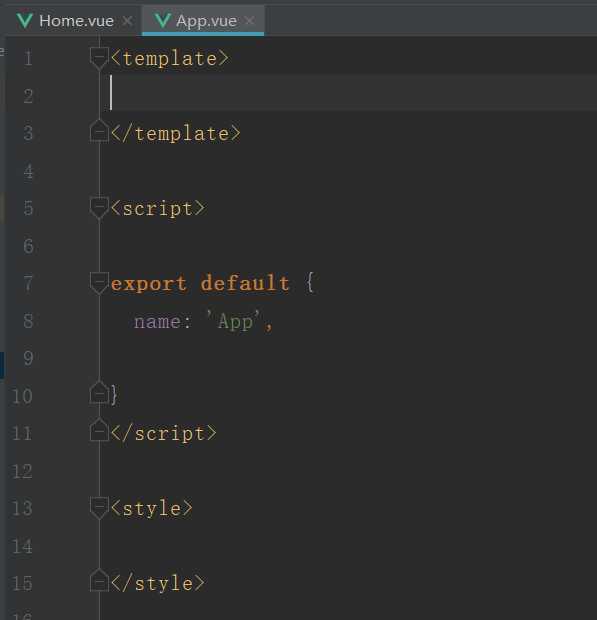Image resolution: width=597 pixels, height=620 pixels.
Task: Click the Vue icon on the Home.vue tab
Action: coord(25,21)
